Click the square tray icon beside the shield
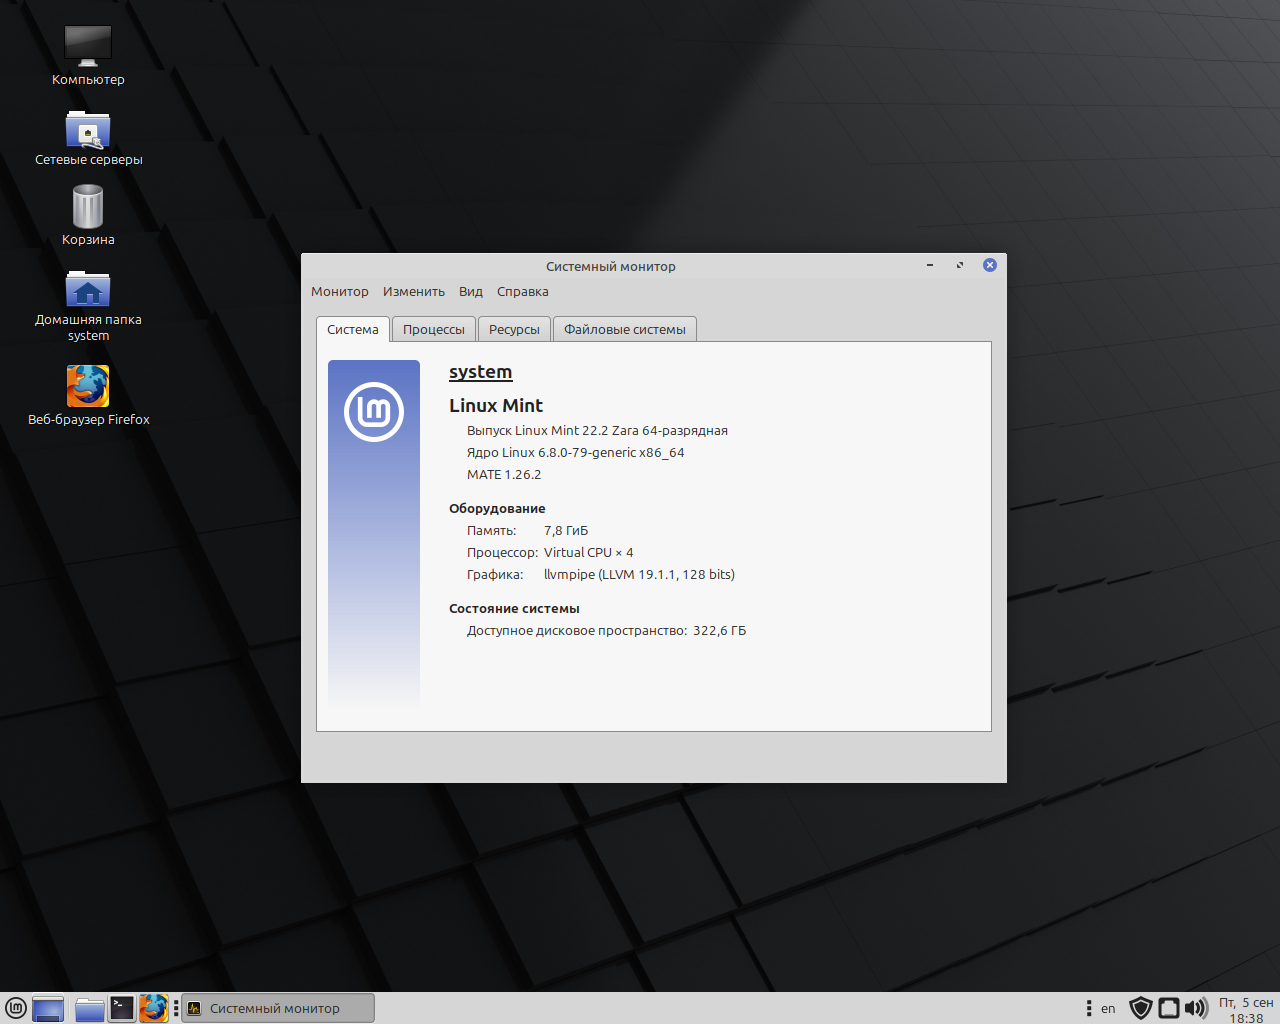 (x=1168, y=1008)
